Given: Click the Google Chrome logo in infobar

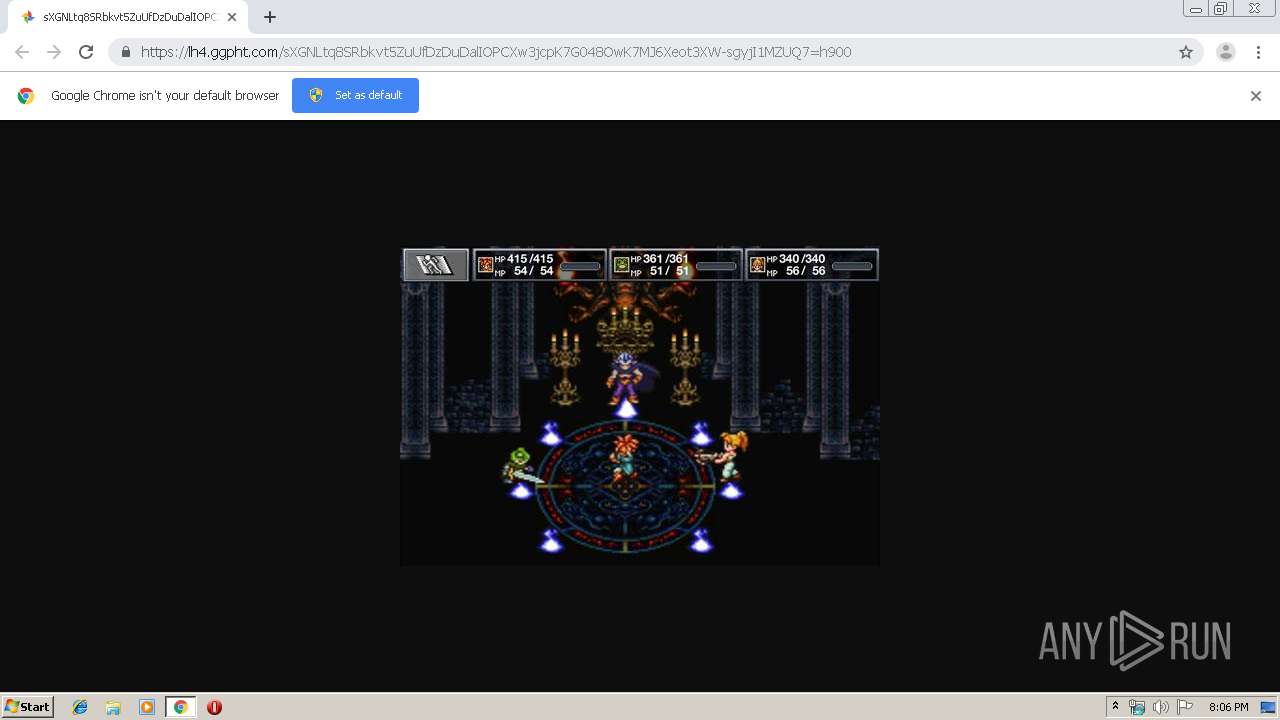Looking at the screenshot, I should point(26,96).
